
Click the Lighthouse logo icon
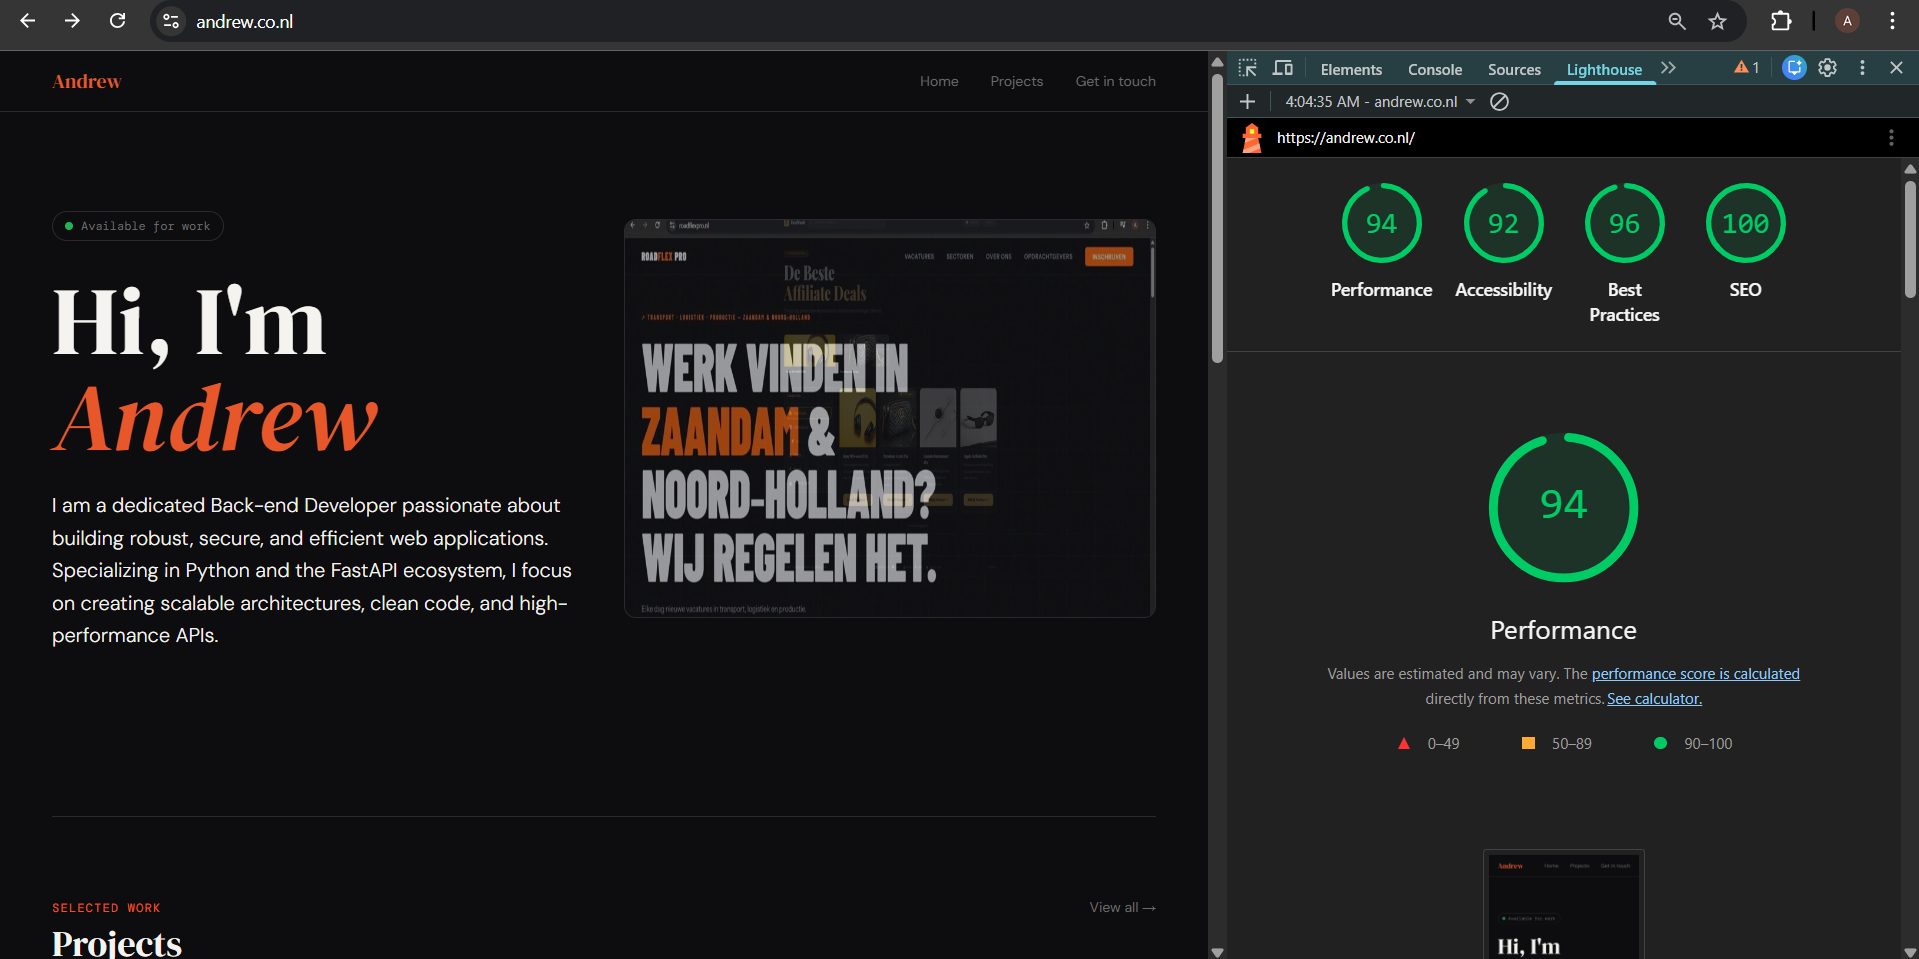1252,138
